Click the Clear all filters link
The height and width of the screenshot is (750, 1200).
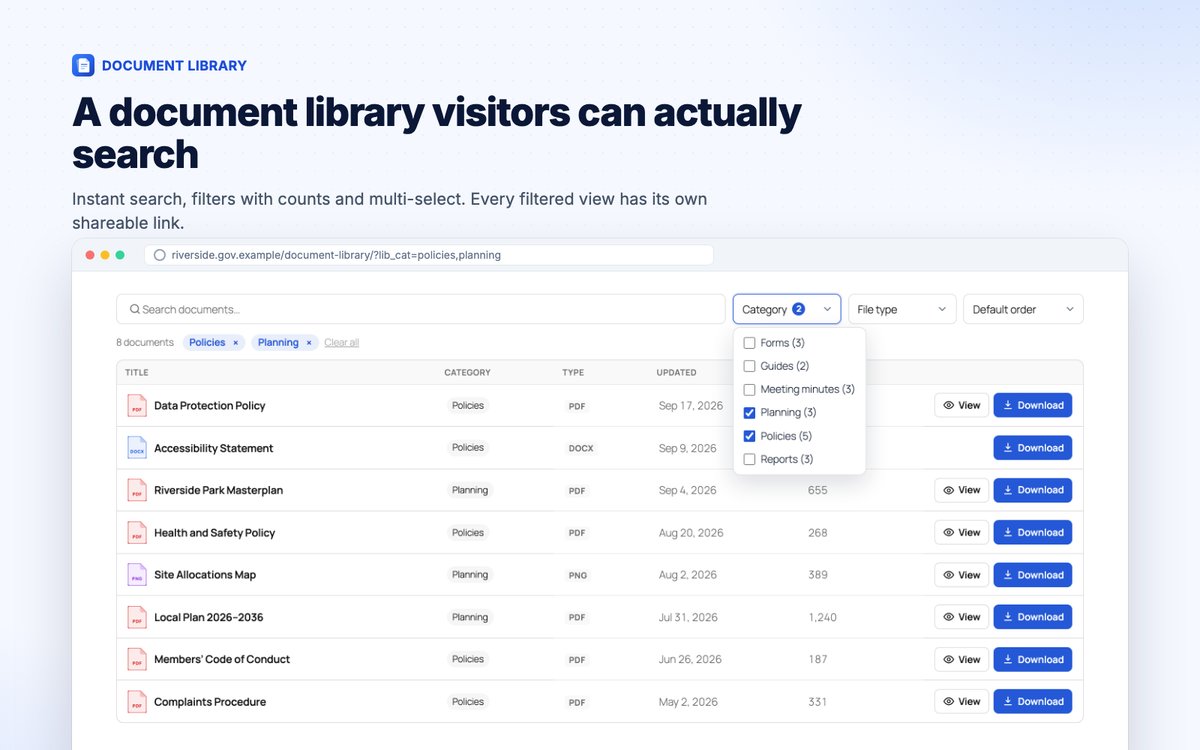point(341,342)
